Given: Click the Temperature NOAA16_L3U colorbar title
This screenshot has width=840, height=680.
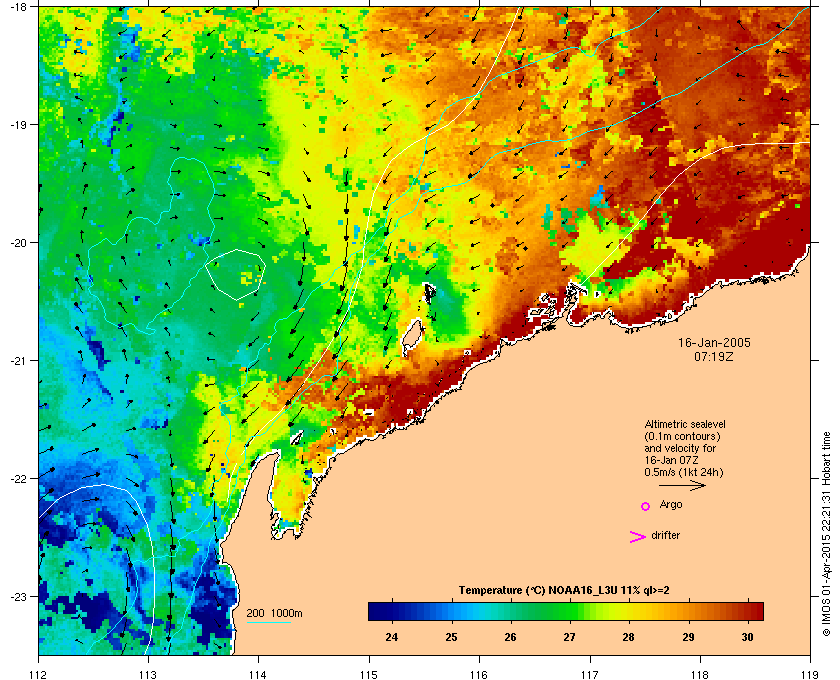Looking at the screenshot, I should tap(564, 591).
